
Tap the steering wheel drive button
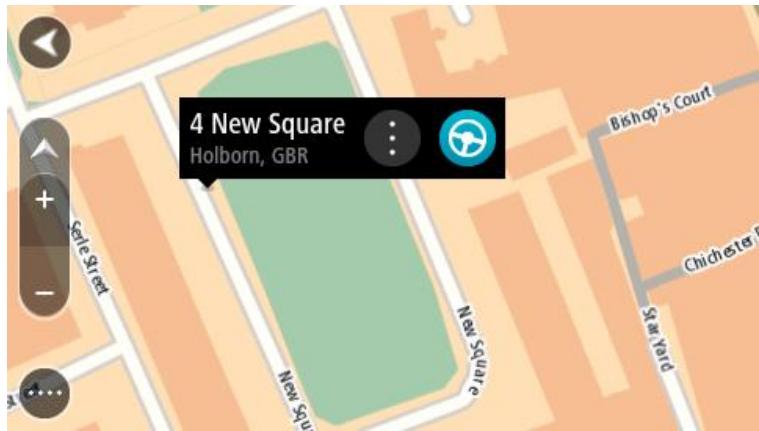(467, 139)
